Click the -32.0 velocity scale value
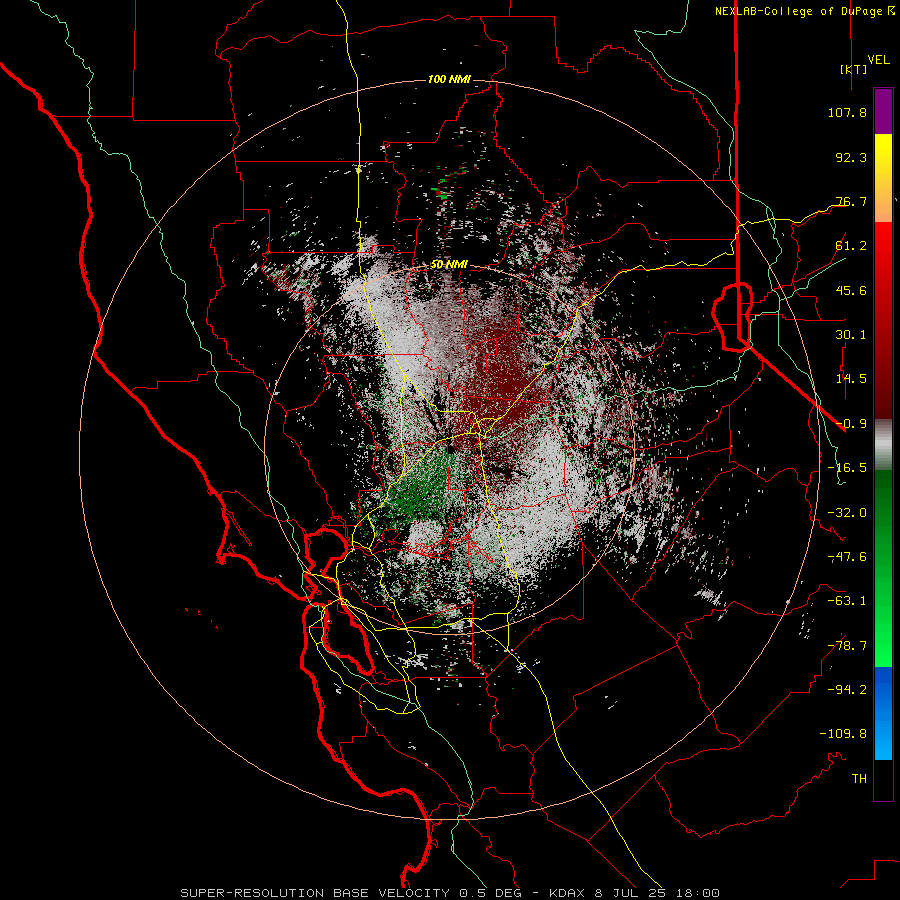The height and width of the screenshot is (900, 900). (847, 513)
